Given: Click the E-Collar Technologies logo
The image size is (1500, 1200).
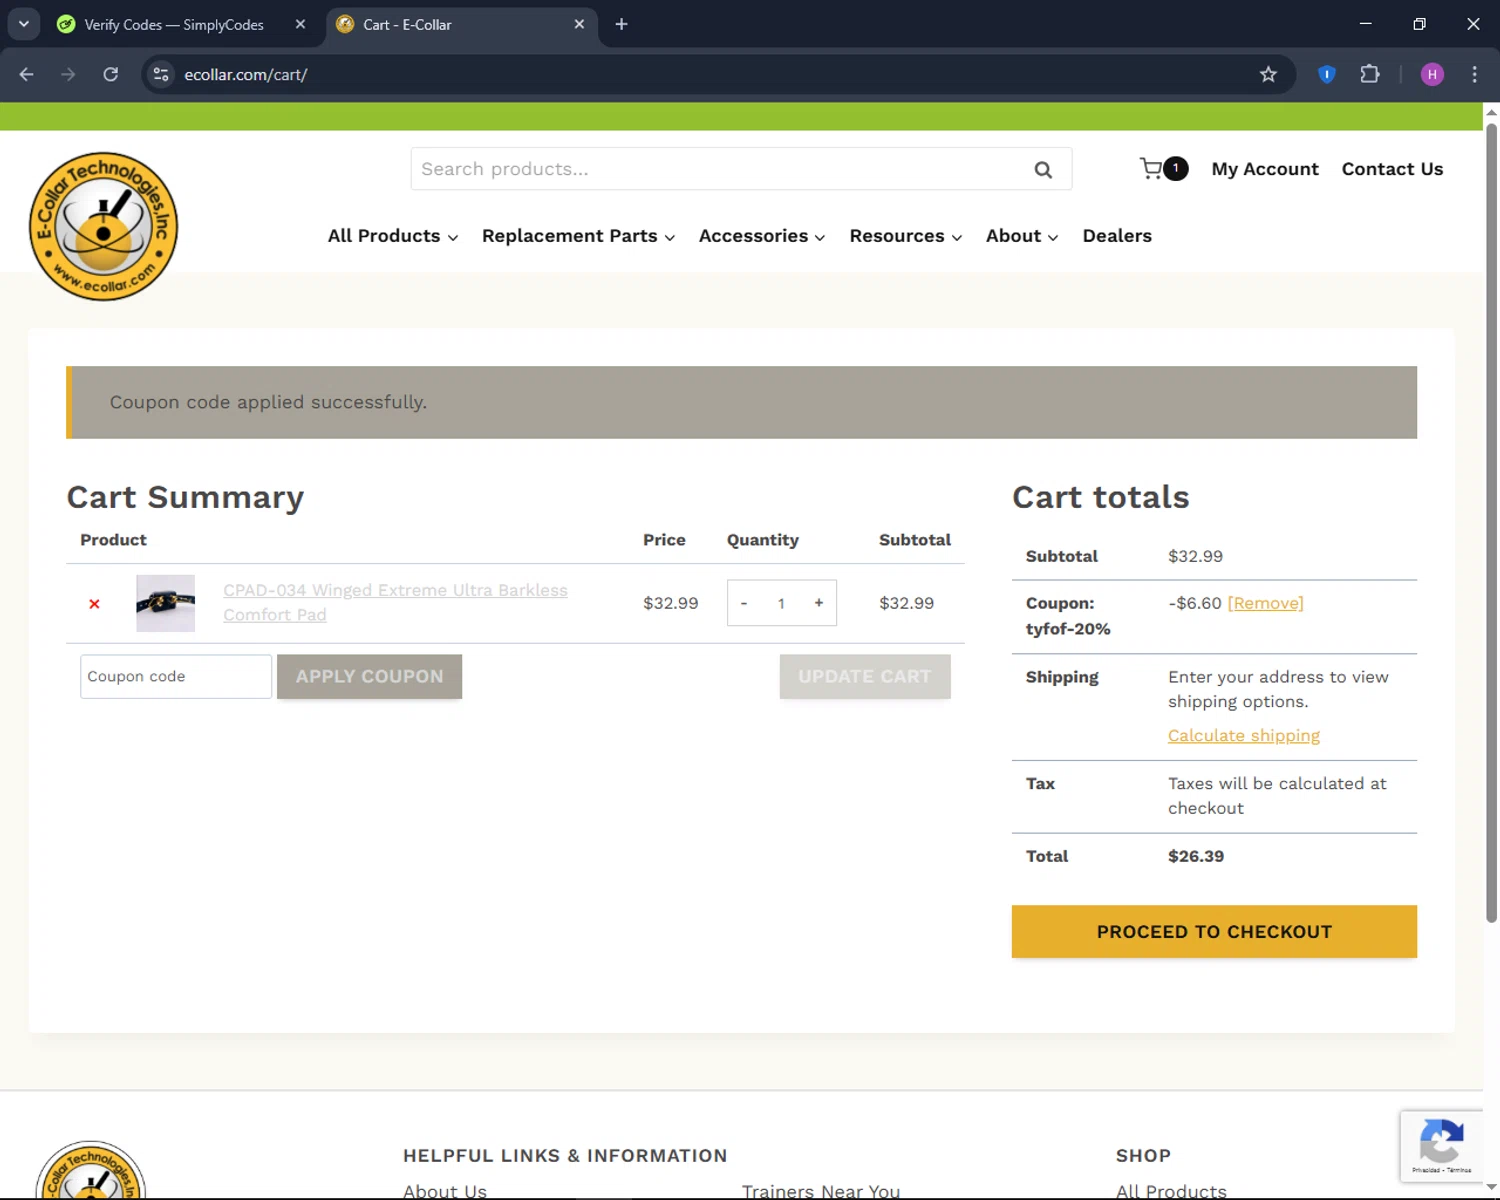Looking at the screenshot, I should click(104, 226).
